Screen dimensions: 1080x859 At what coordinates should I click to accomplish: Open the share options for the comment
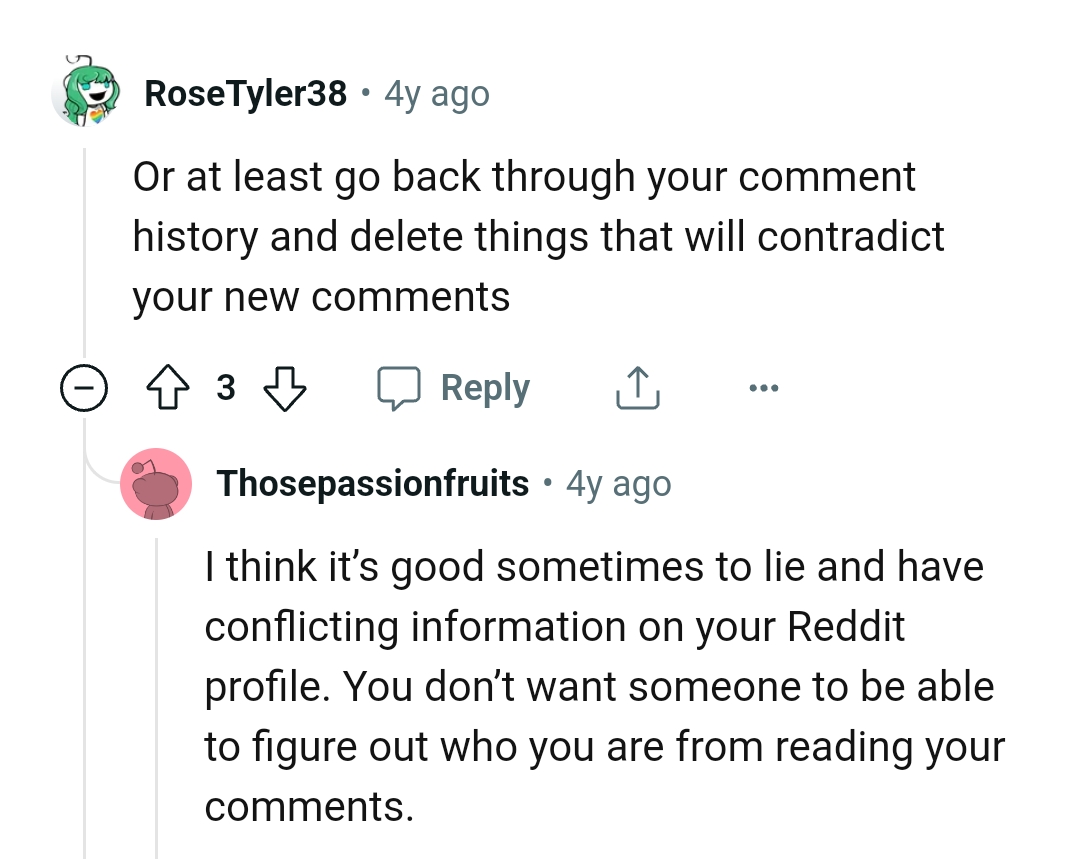637,388
